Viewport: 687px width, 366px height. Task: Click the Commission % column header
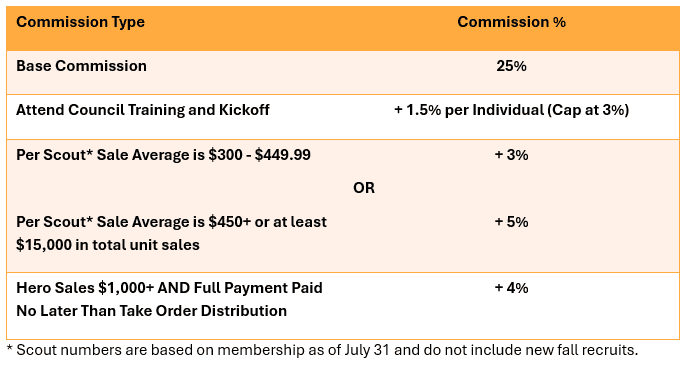511,22
